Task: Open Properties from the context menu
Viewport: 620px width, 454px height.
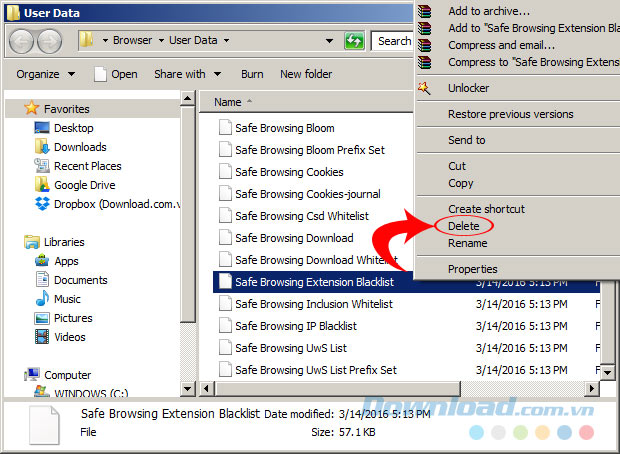Action: (473, 269)
